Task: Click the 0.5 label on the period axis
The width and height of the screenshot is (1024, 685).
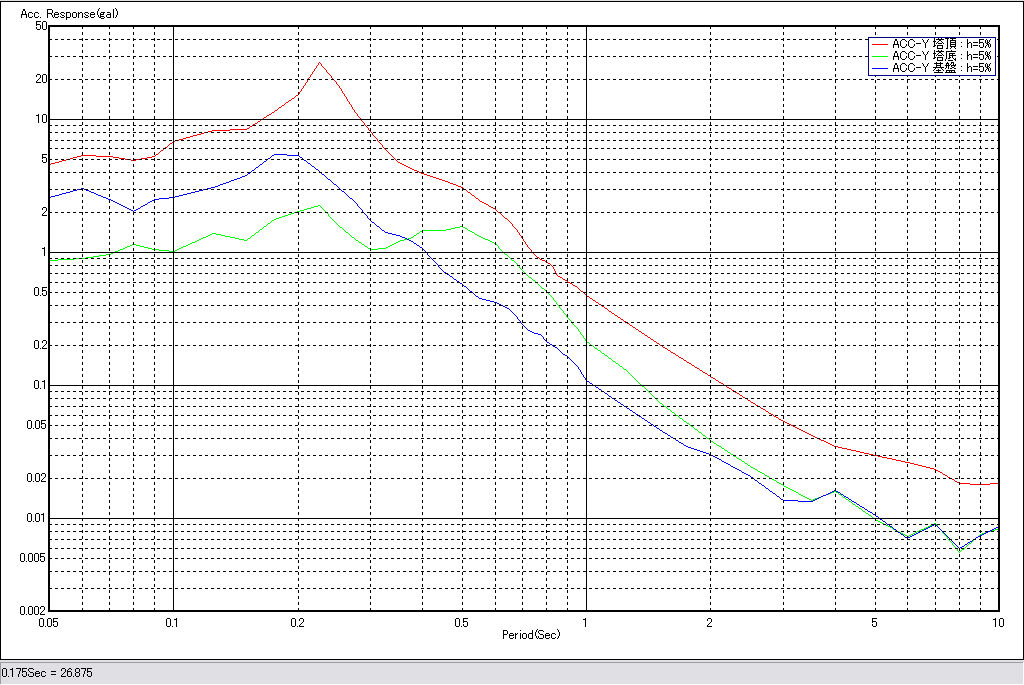Action: pyautogui.click(x=461, y=622)
